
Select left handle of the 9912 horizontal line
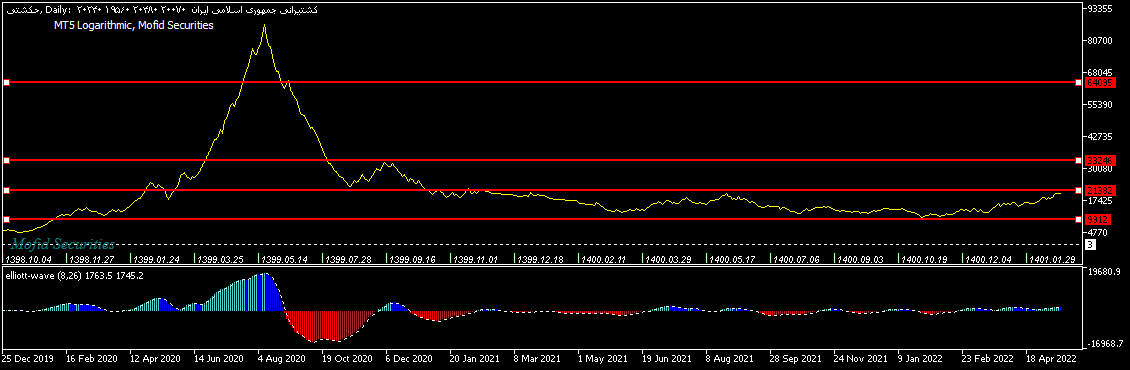click(6, 219)
